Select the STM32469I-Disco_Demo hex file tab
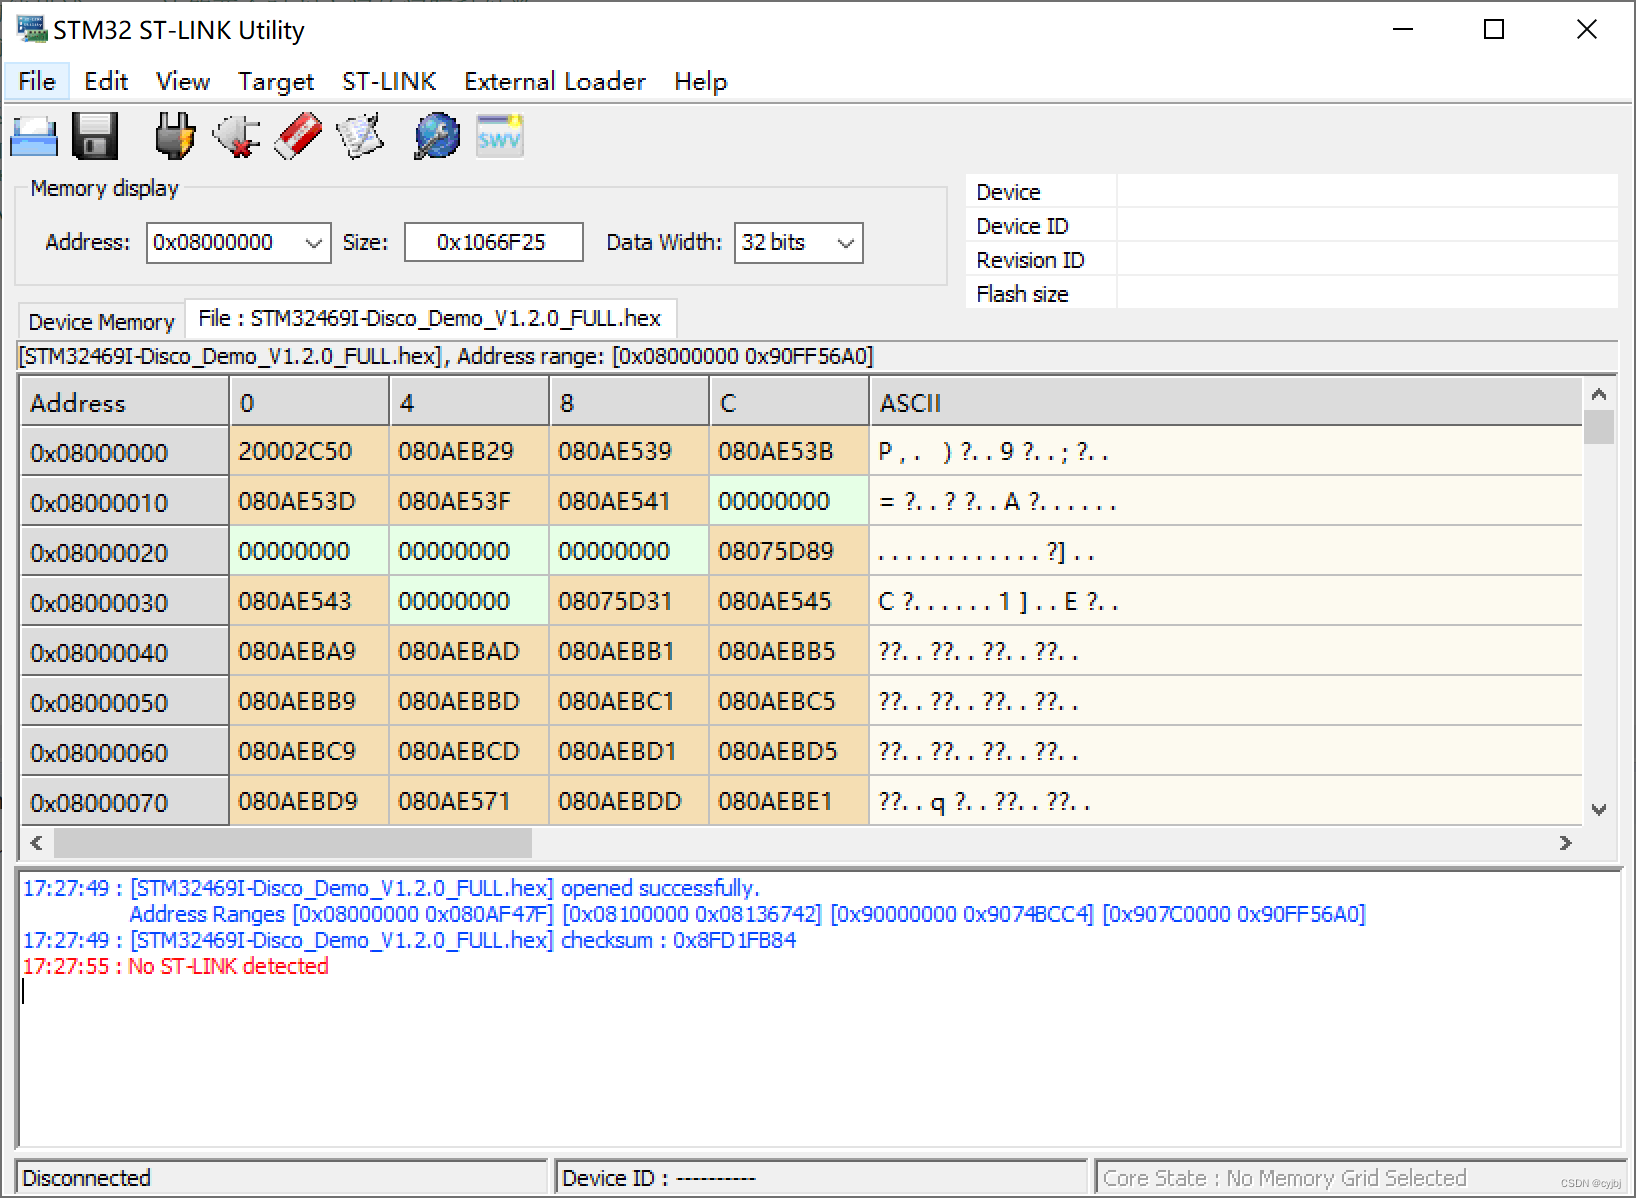 coord(430,318)
